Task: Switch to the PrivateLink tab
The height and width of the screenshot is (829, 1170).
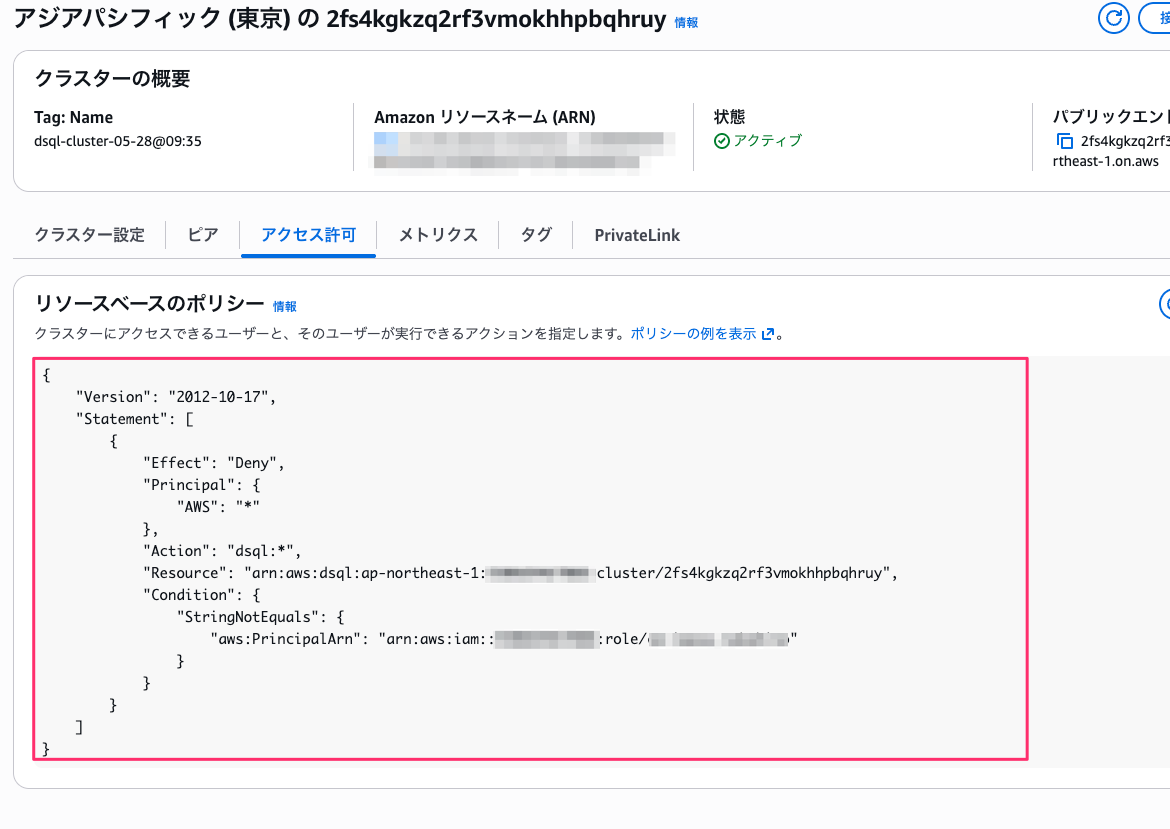Action: [637, 235]
